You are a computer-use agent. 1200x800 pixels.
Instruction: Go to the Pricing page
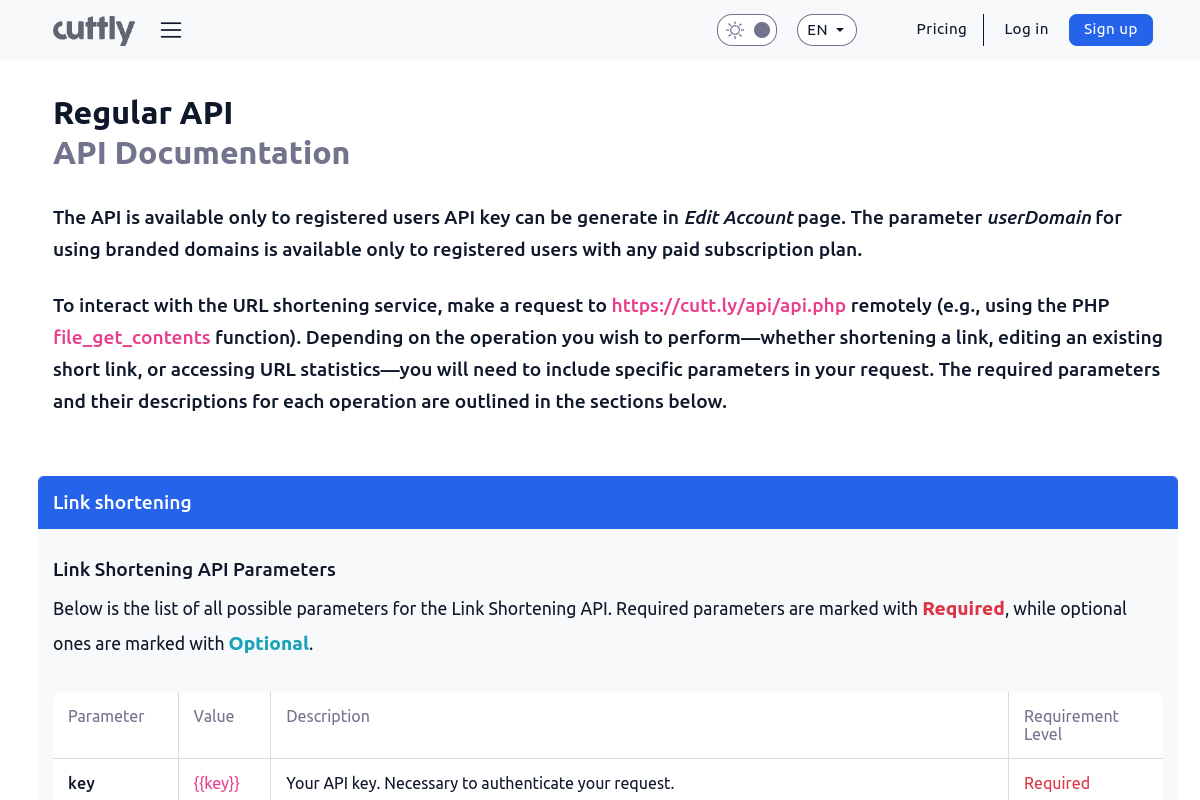942,29
